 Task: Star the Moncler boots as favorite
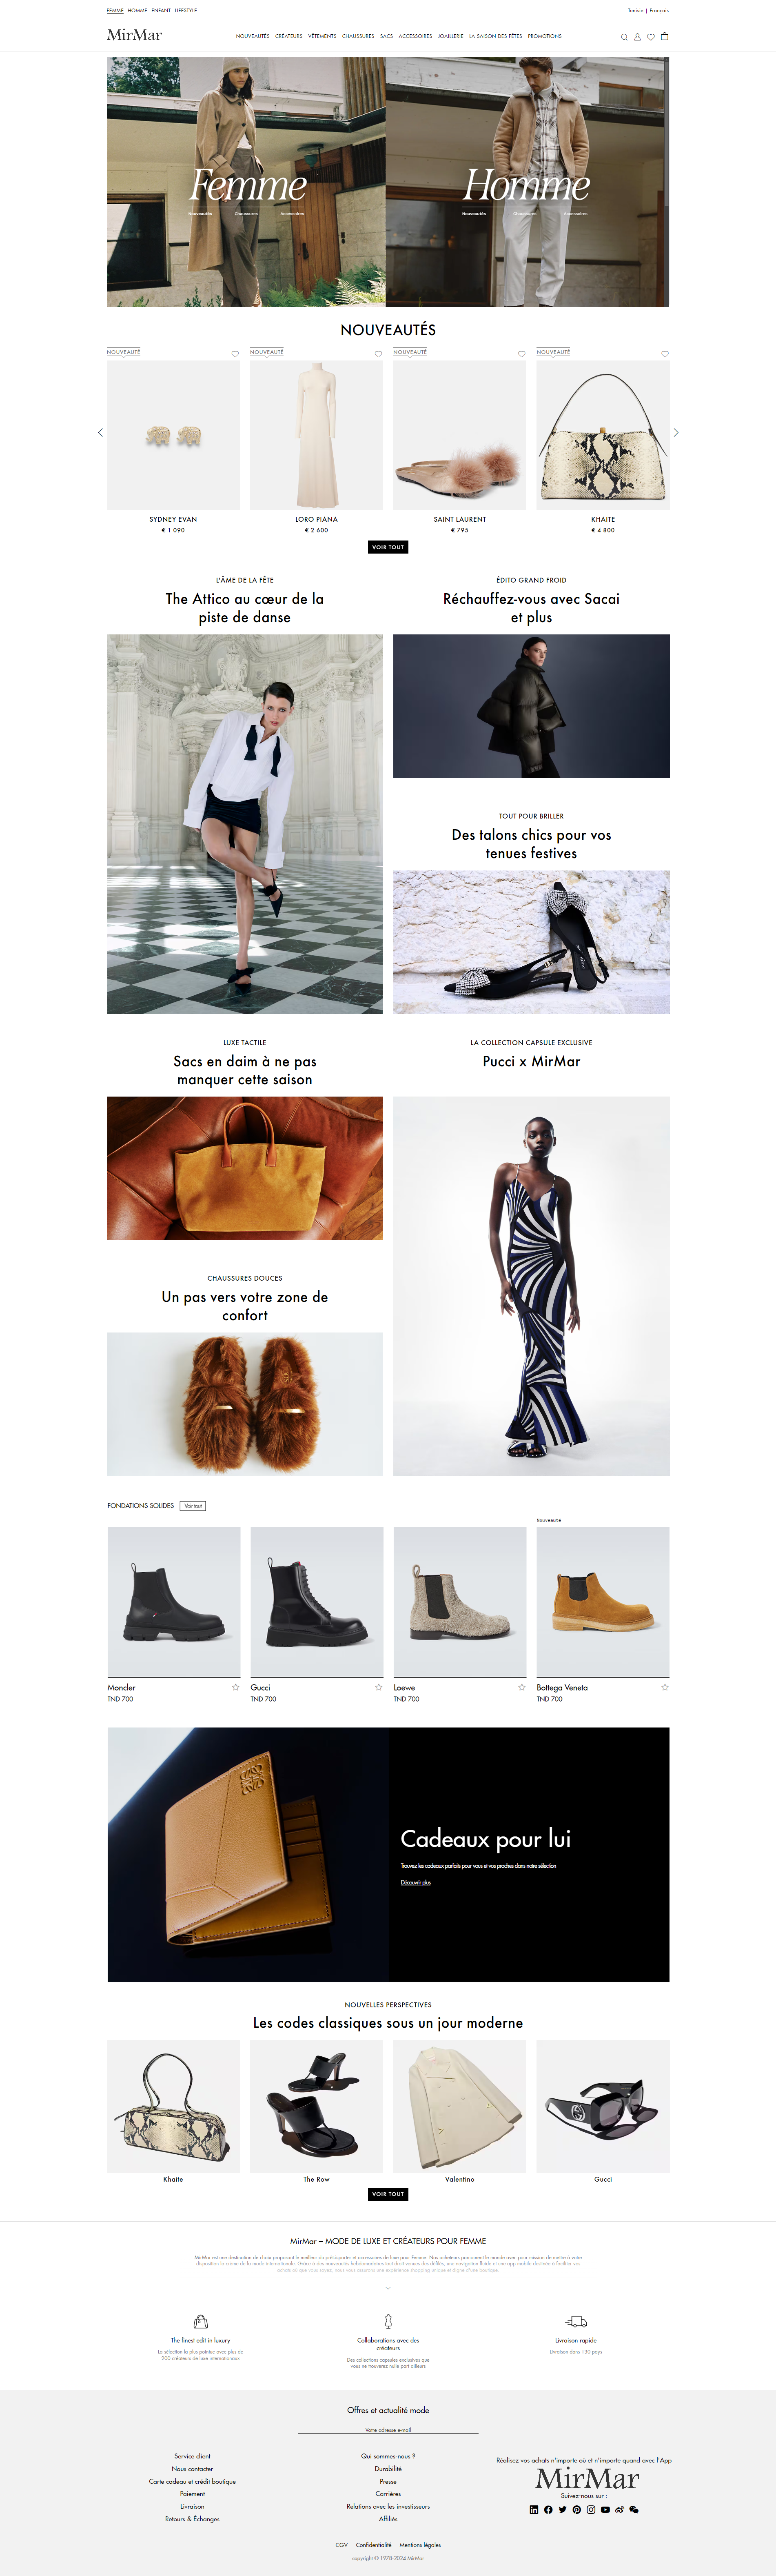coord(236,1687)
